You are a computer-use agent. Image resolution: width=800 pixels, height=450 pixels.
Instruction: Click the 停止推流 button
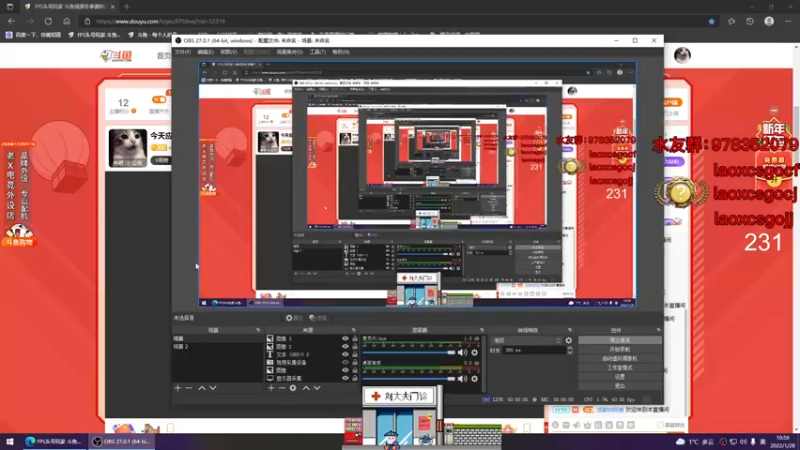(620, 340)
